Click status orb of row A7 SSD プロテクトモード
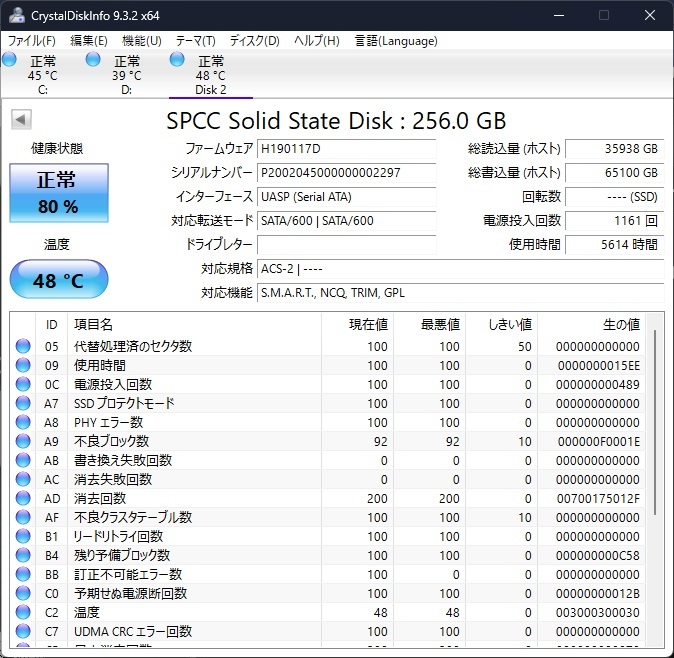674x658 pixels. tap(23, 403)
